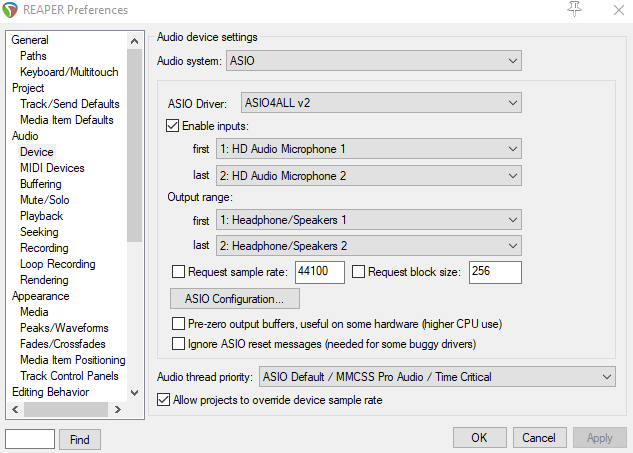Close the REAPER Preferences window

click(618, 10)
